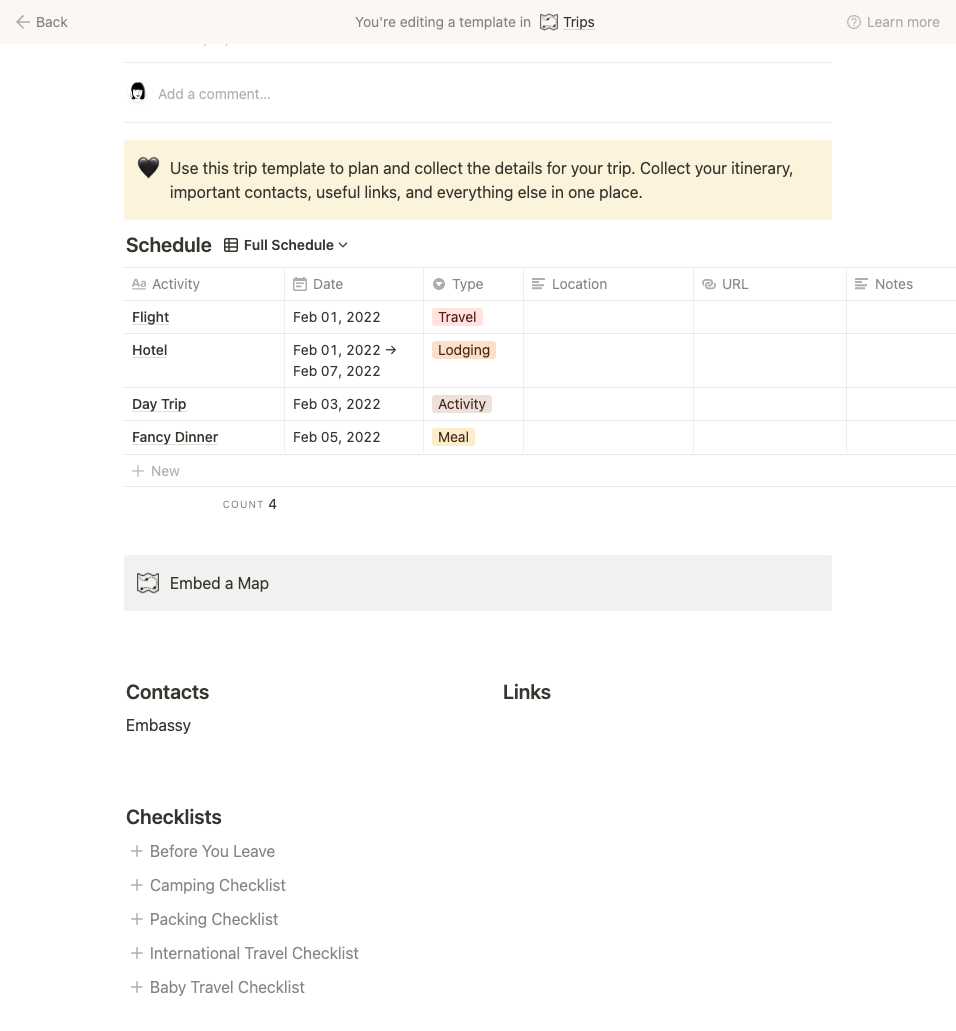The width and height of the screenshot is (956, 1031).
Task: Click the user avatar beside comment field
Action: coord(139,93)
